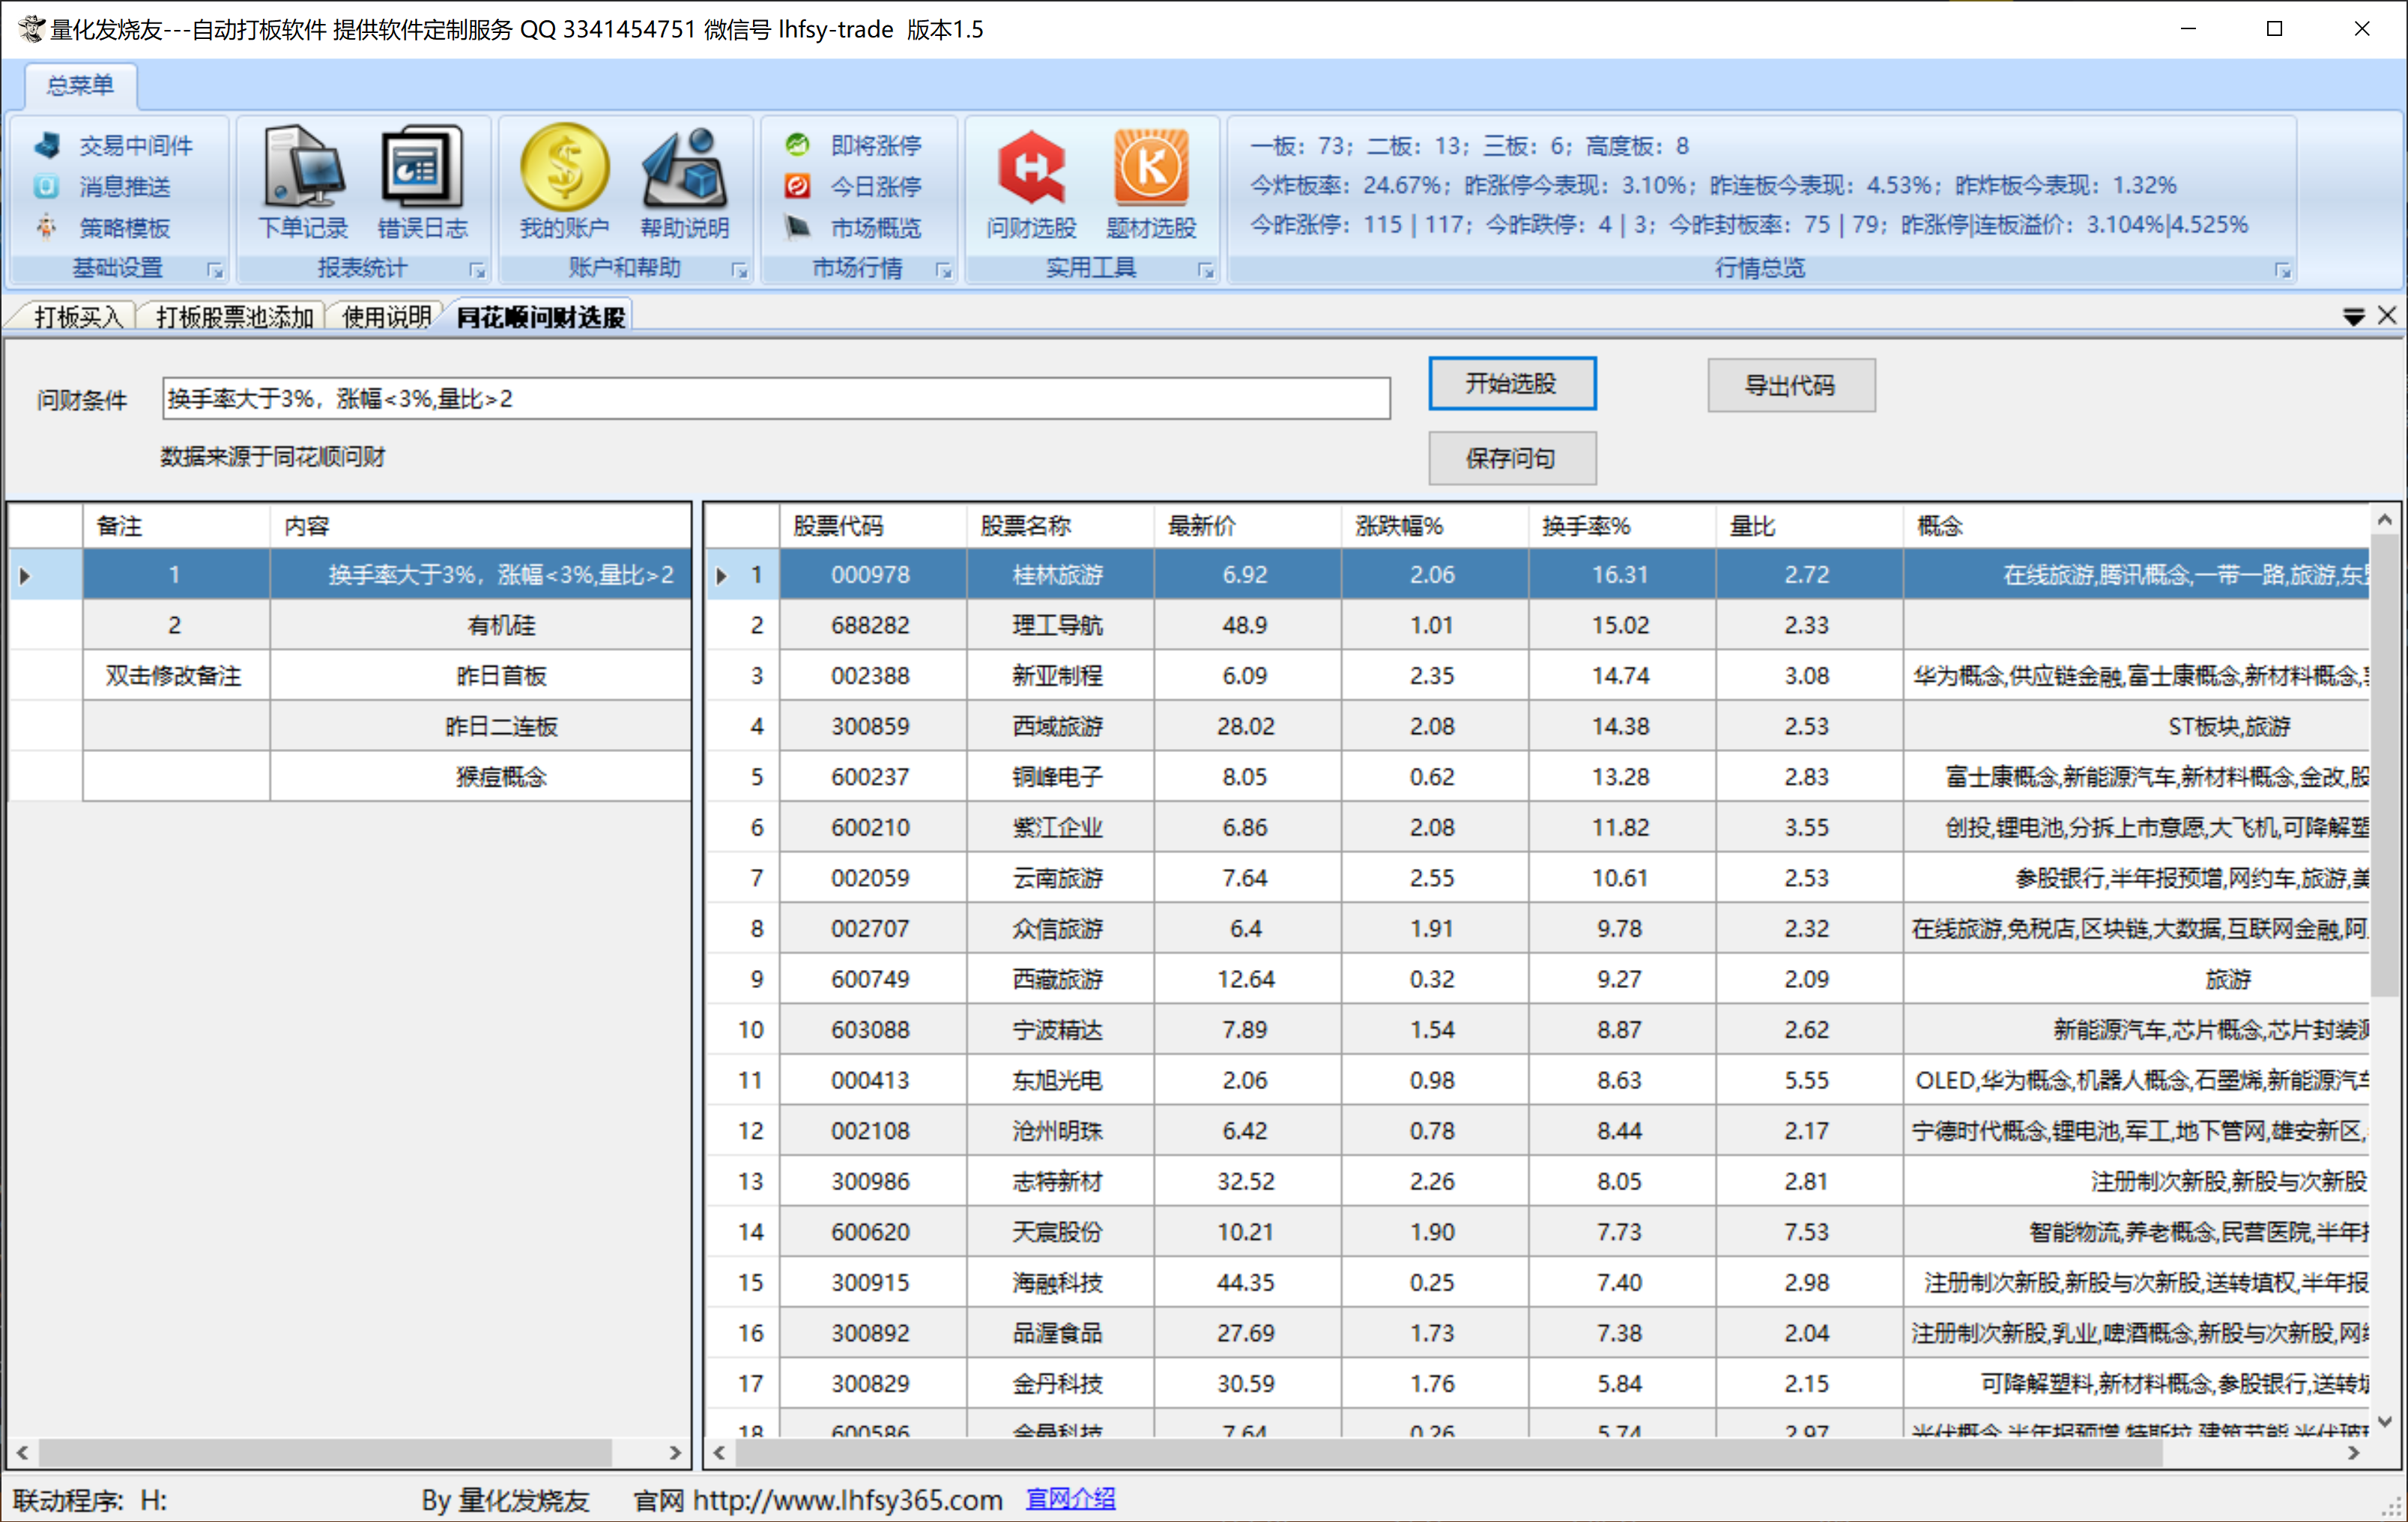Sort by 概念 column header
This screenshot has width=2408, height=1522.
2136,526
